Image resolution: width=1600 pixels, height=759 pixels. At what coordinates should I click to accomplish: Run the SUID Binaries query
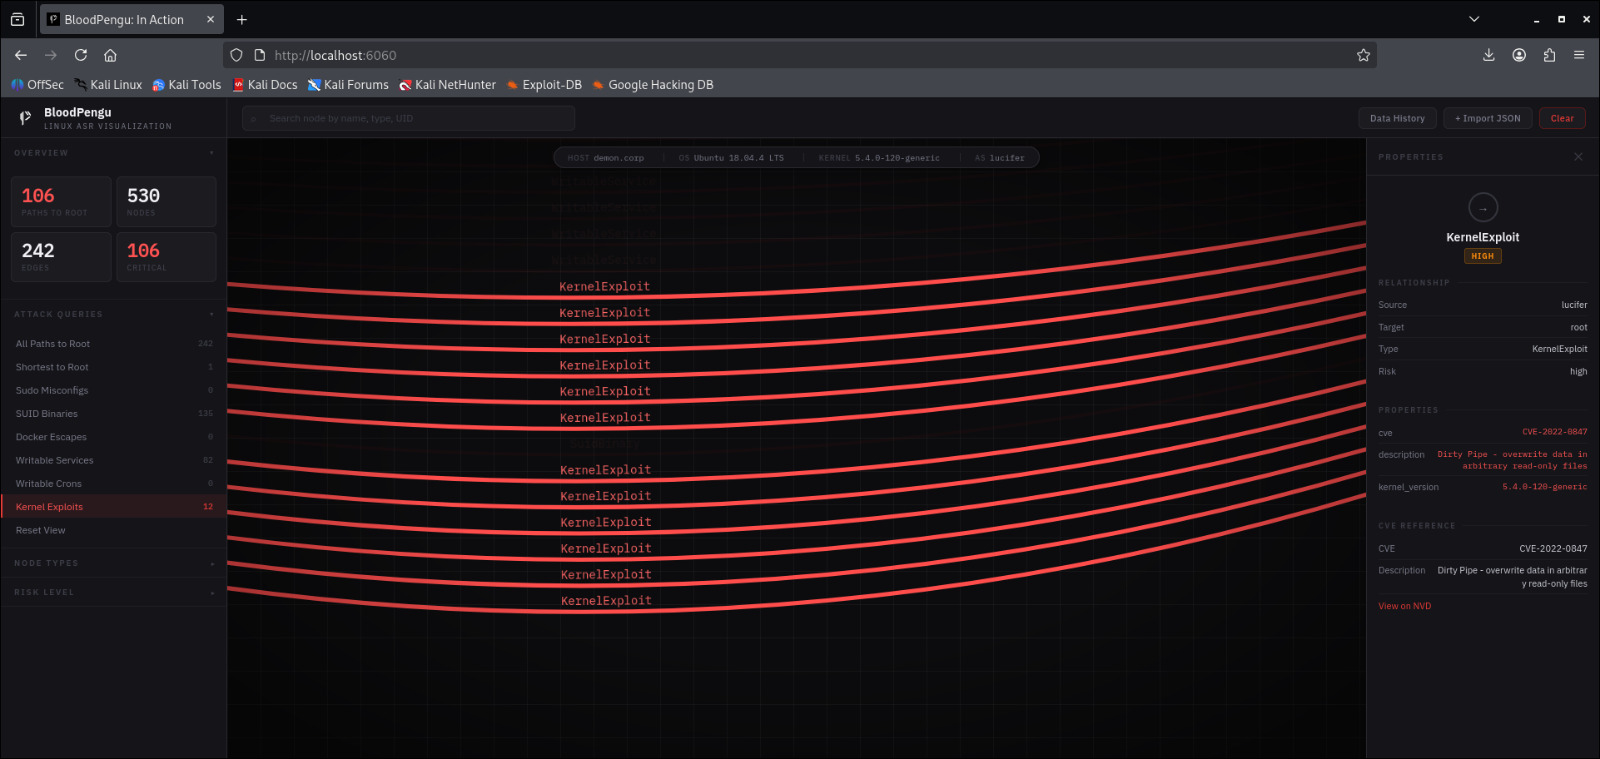47,414
